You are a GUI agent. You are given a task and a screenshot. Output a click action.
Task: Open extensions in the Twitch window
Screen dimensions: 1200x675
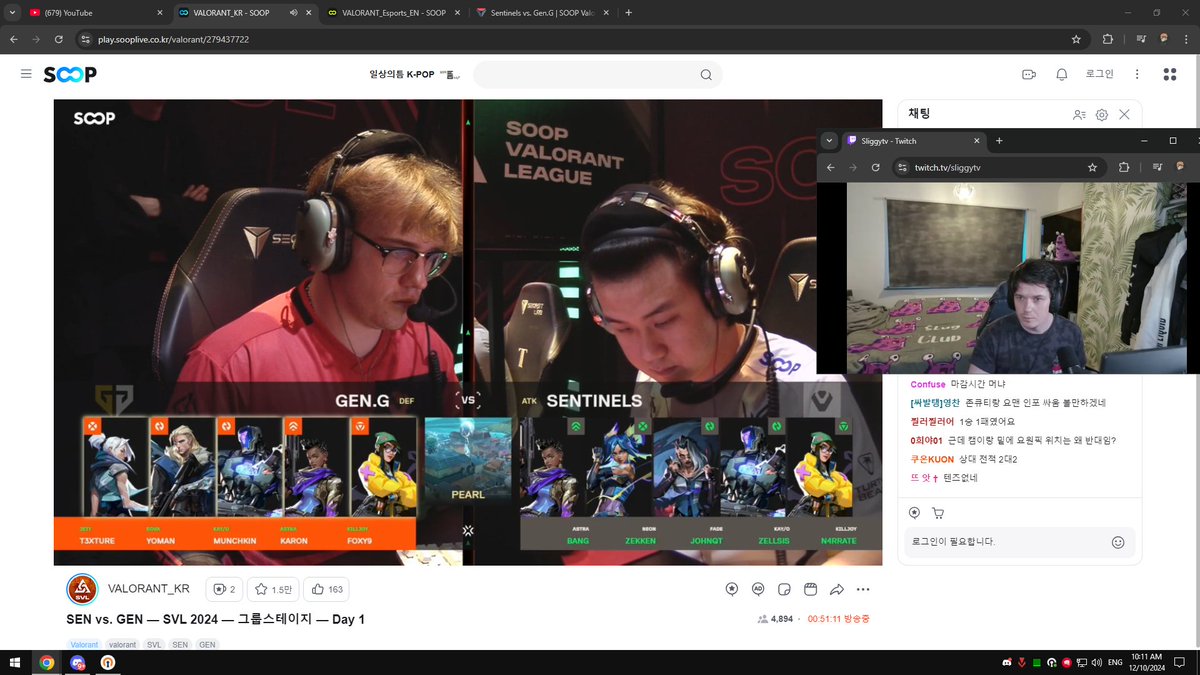(1124, 167)
